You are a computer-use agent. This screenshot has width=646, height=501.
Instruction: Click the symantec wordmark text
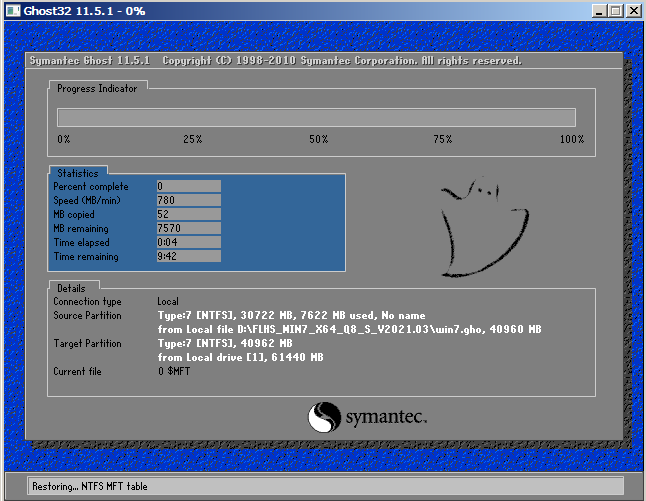pyautogui.click(x=386, y=417)
